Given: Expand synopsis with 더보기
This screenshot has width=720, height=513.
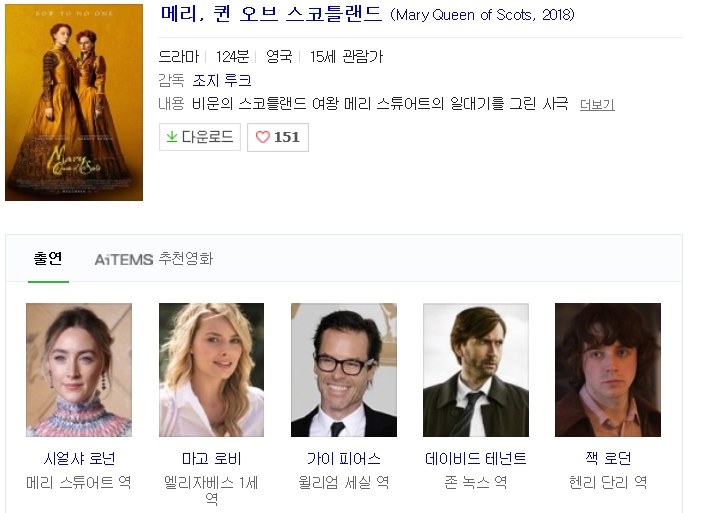Looking at the screenshot, I should pos(597,104).
